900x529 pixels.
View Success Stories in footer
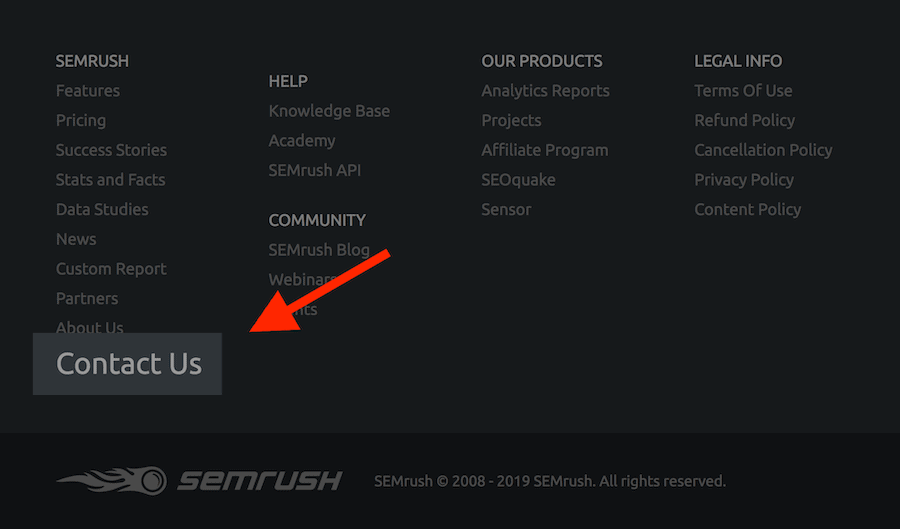coord(111,150)
